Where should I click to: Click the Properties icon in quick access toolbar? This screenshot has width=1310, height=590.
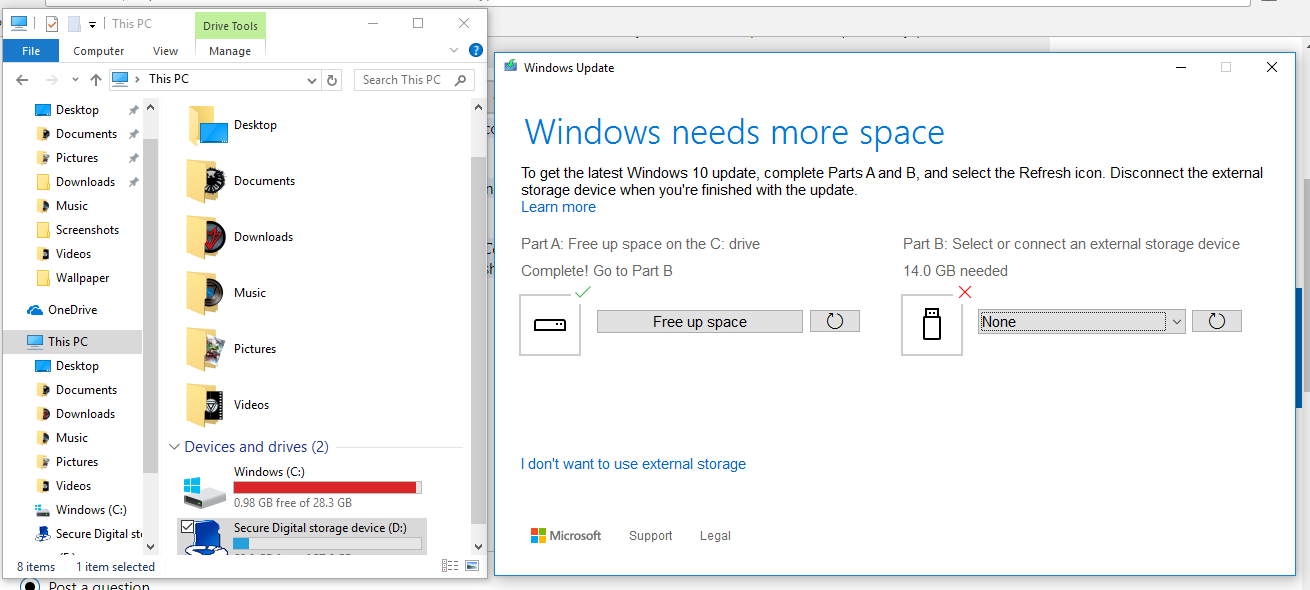[52, 23]
